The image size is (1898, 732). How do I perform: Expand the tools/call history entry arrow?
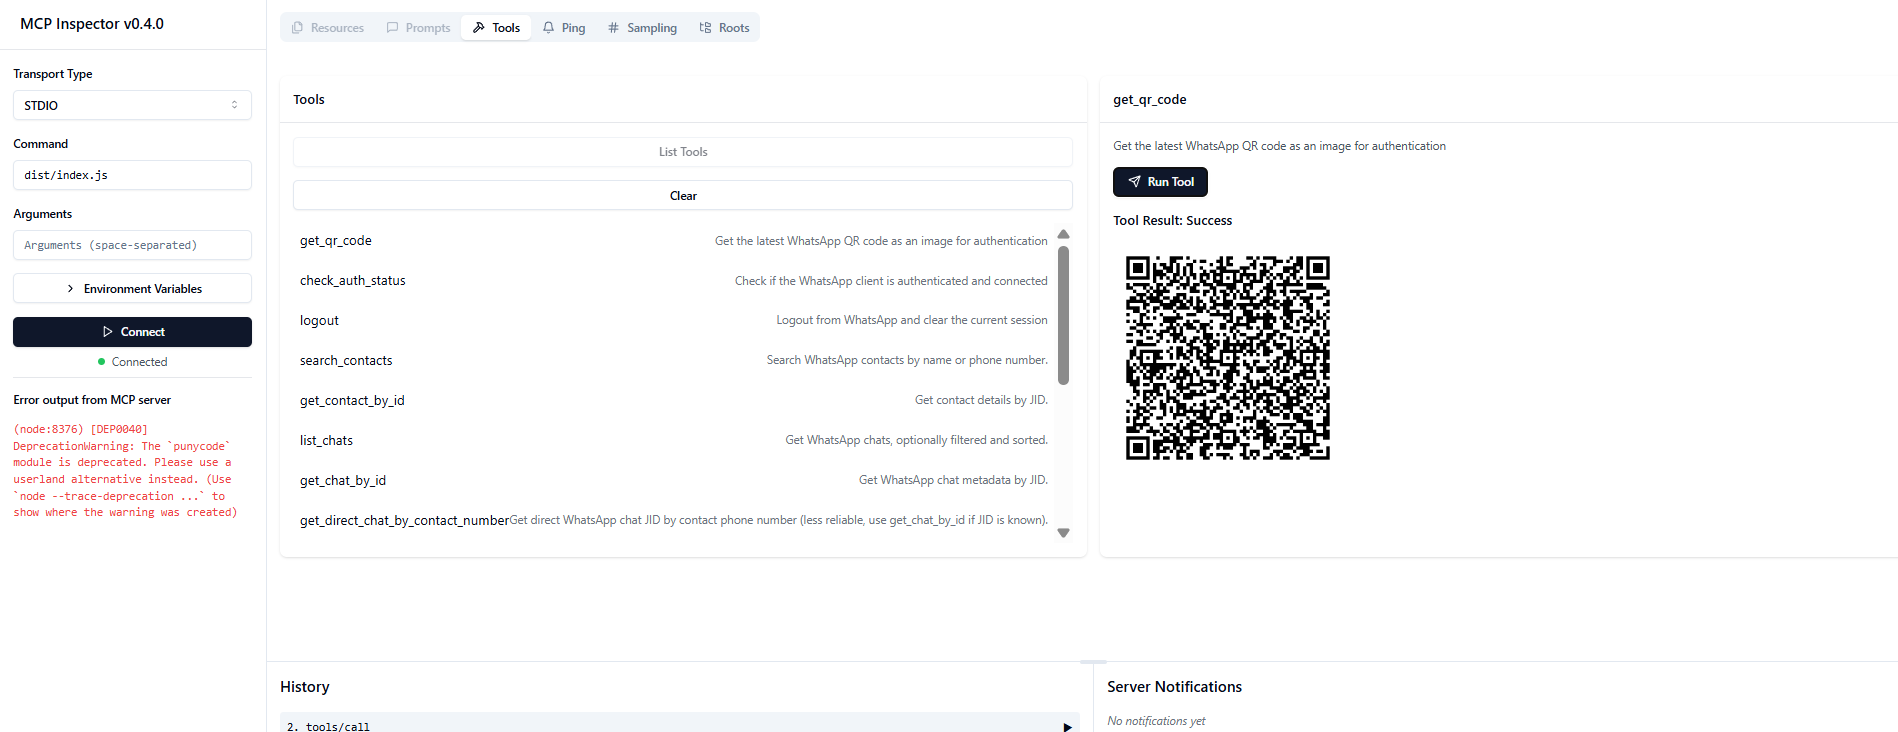[x=1067, y=726]
